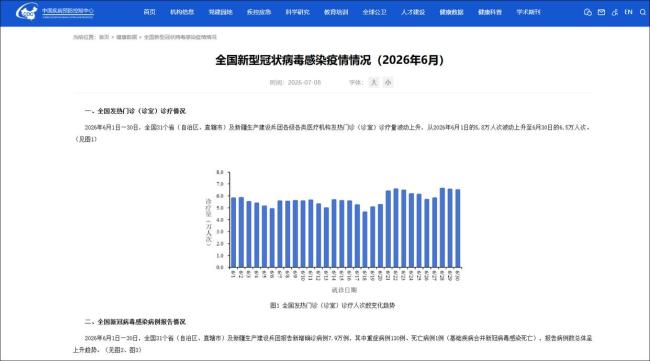
Task: Open the search magnifier icon
Action: point(643,12)
